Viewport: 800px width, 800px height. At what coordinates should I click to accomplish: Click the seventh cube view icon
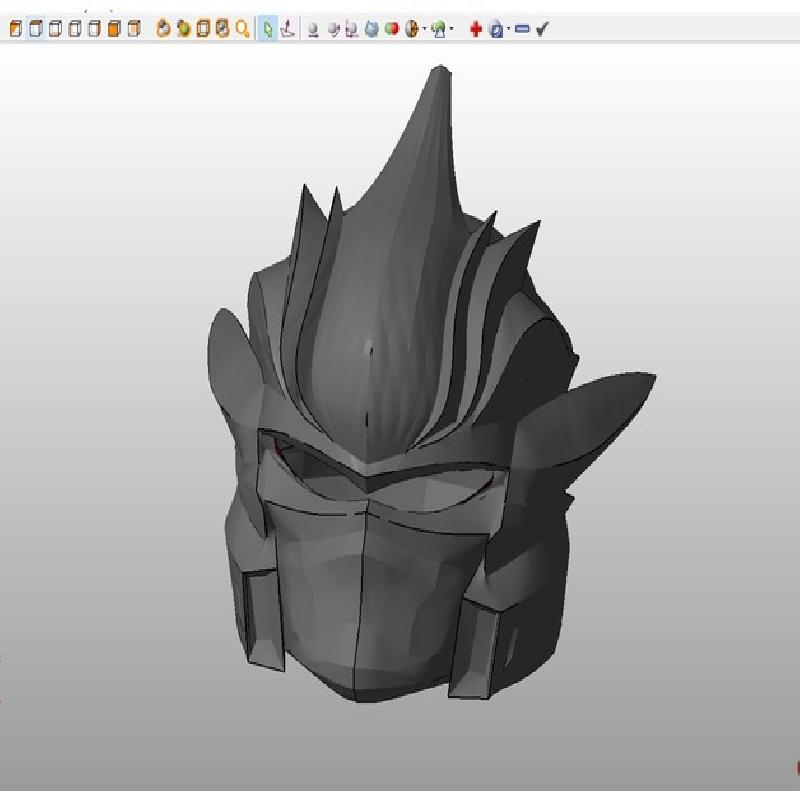[134, 29]
